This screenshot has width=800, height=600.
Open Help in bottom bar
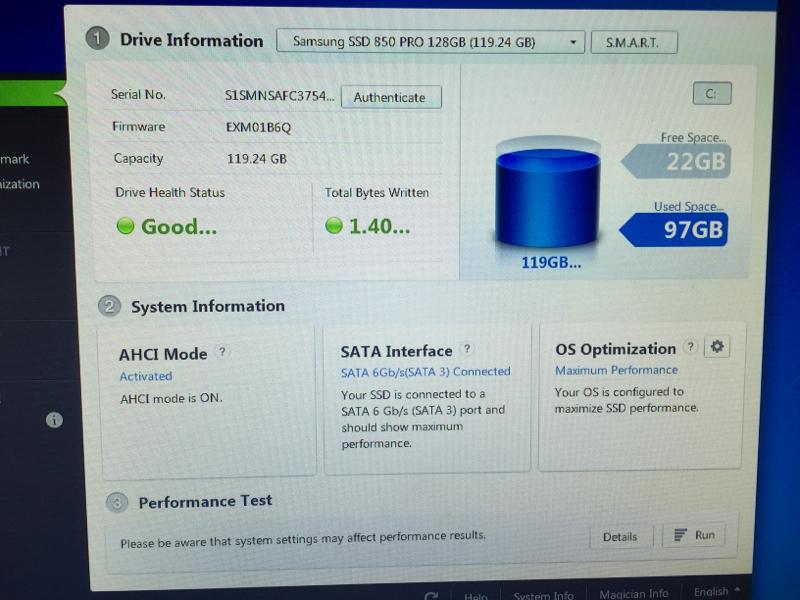(475, 595)
